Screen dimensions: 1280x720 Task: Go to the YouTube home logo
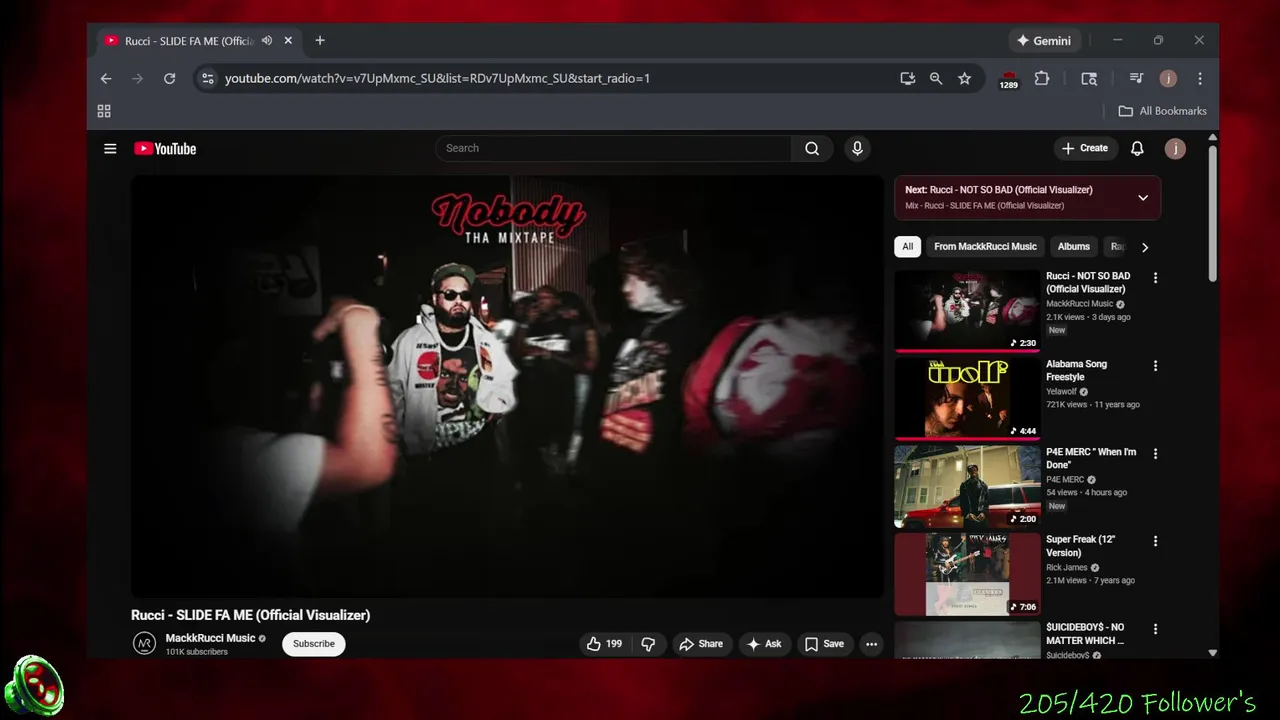[165, 149]
